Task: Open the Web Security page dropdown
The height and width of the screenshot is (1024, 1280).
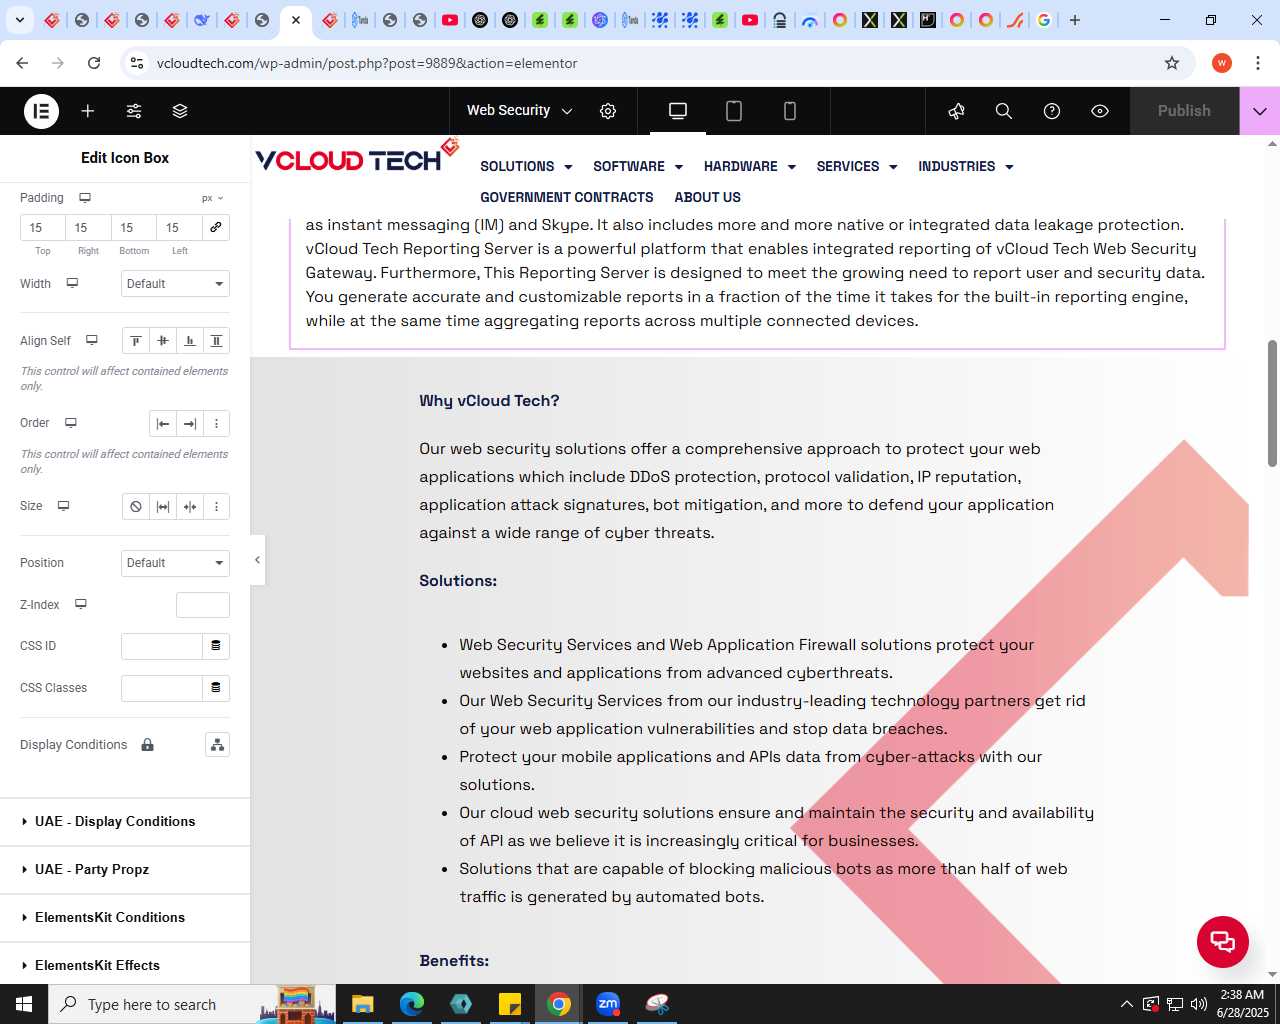Action: click(519, 111)
